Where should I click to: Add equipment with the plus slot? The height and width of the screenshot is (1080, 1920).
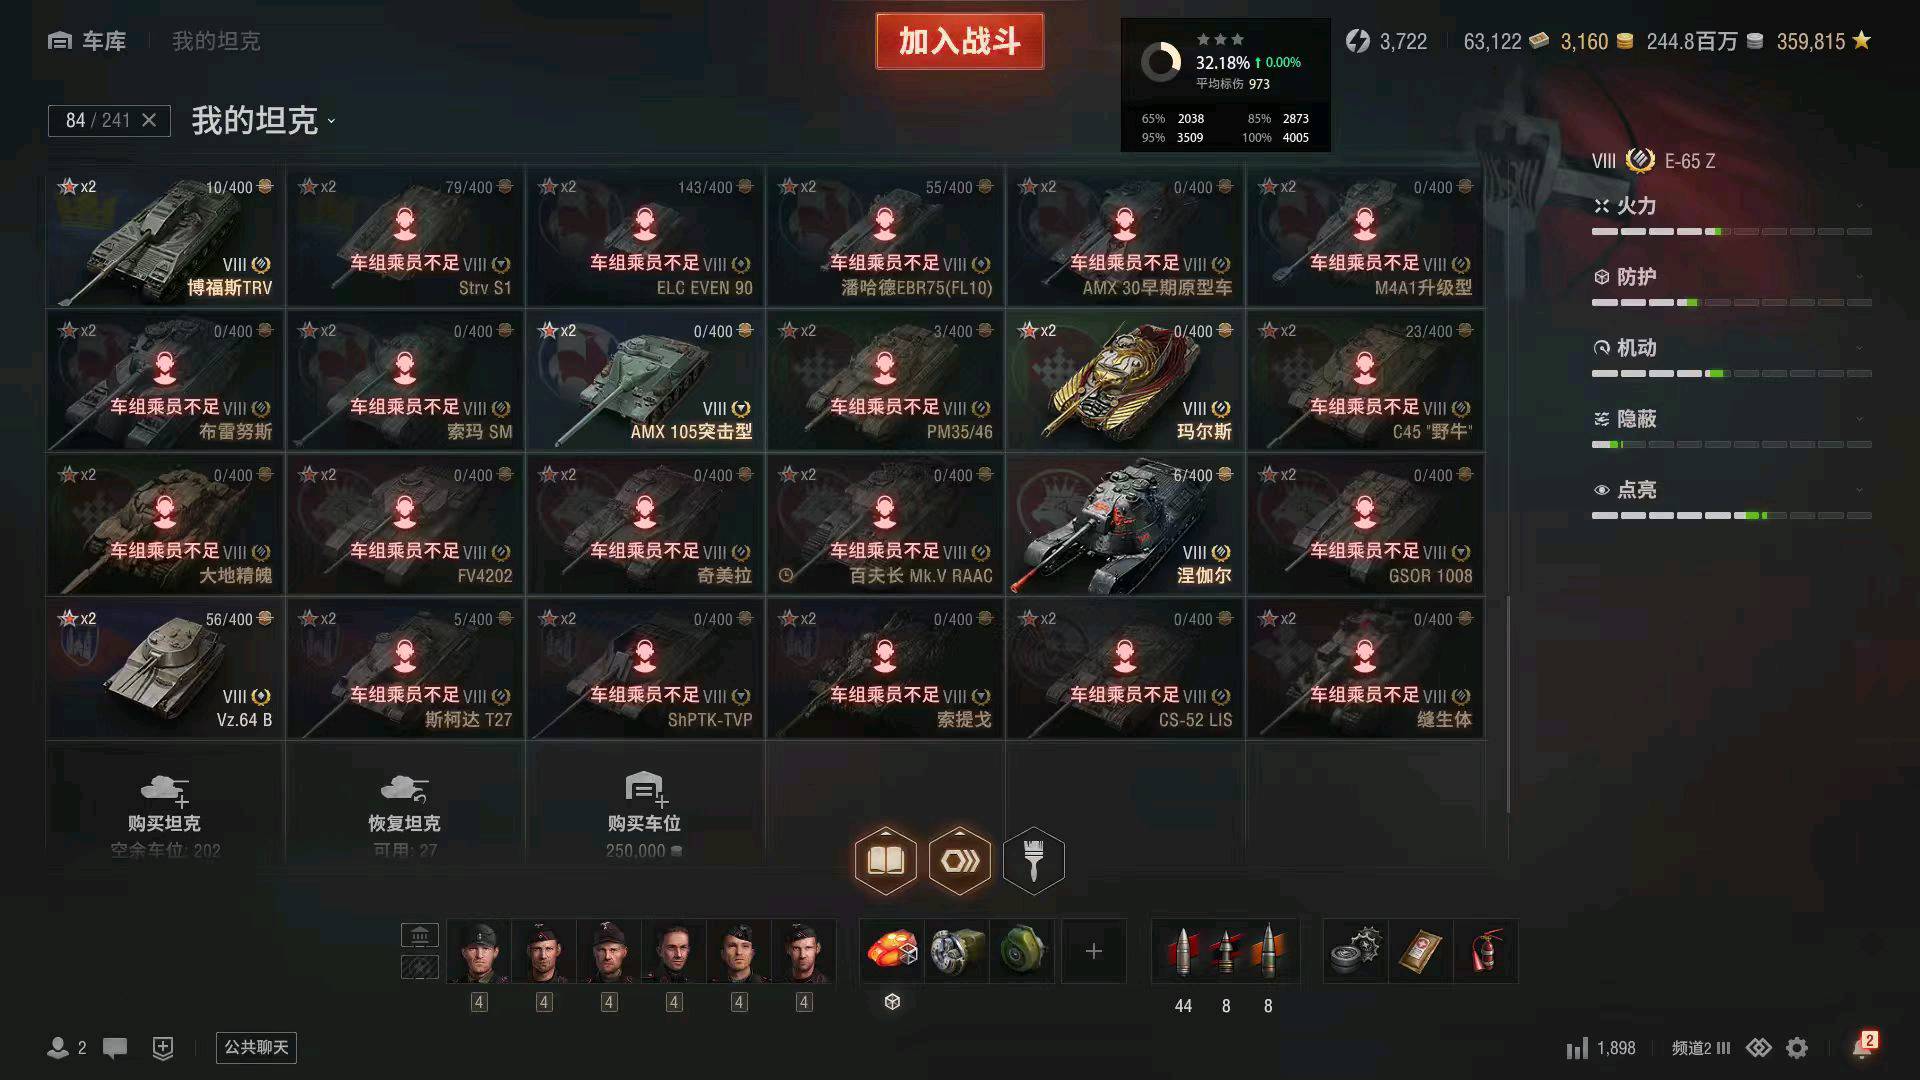(x=1093, y=951)
